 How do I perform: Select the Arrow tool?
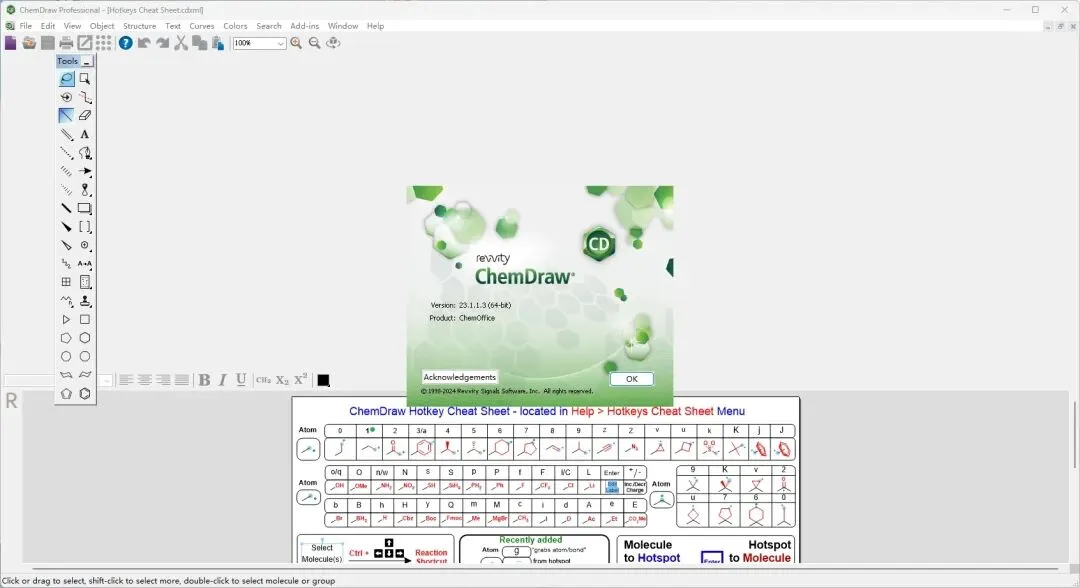85,171
